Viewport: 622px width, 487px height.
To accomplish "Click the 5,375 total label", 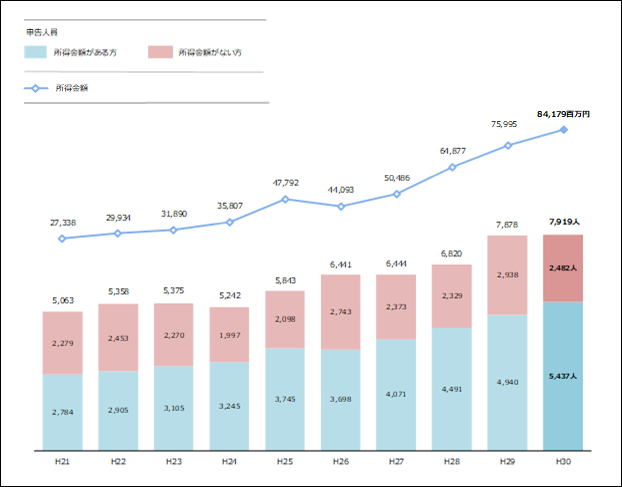I will [174, 291].
